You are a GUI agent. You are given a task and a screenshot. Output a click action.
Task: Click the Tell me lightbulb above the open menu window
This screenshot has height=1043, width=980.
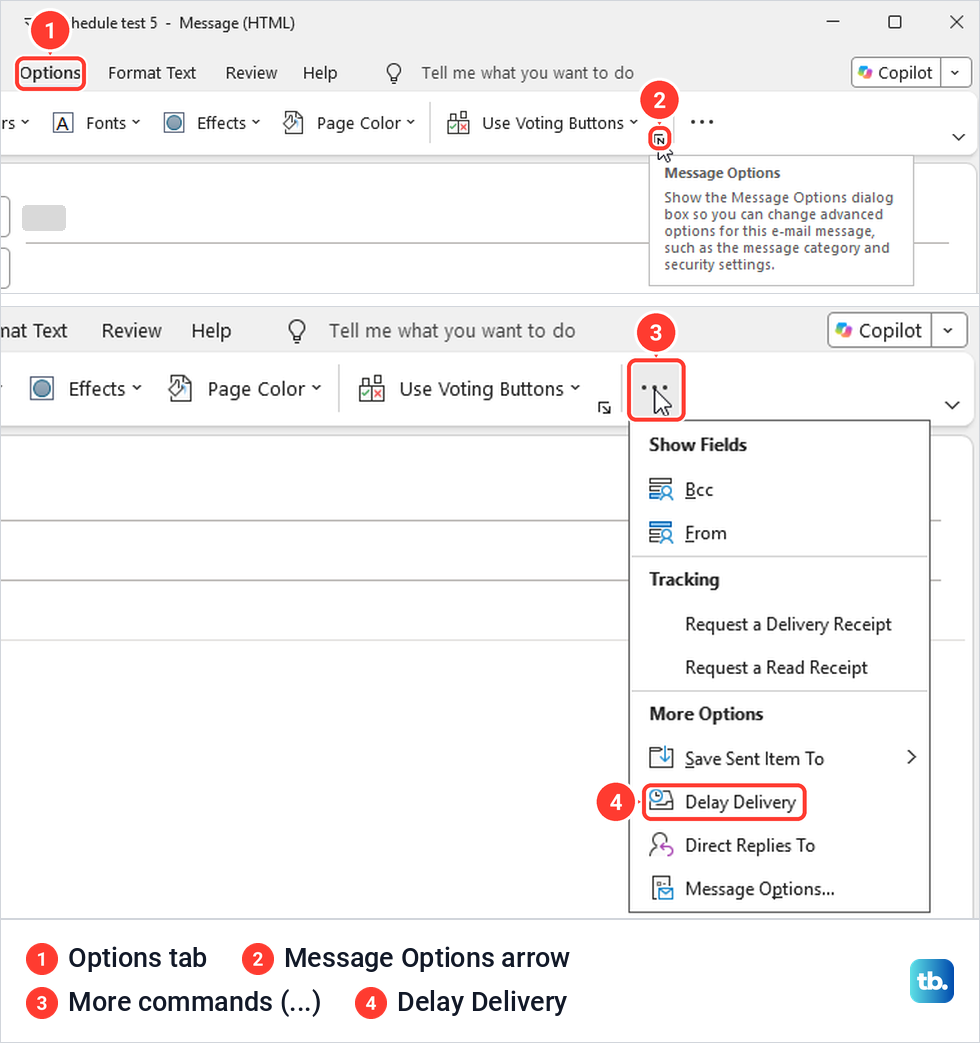pyautogui.click(x=297, y=331)
